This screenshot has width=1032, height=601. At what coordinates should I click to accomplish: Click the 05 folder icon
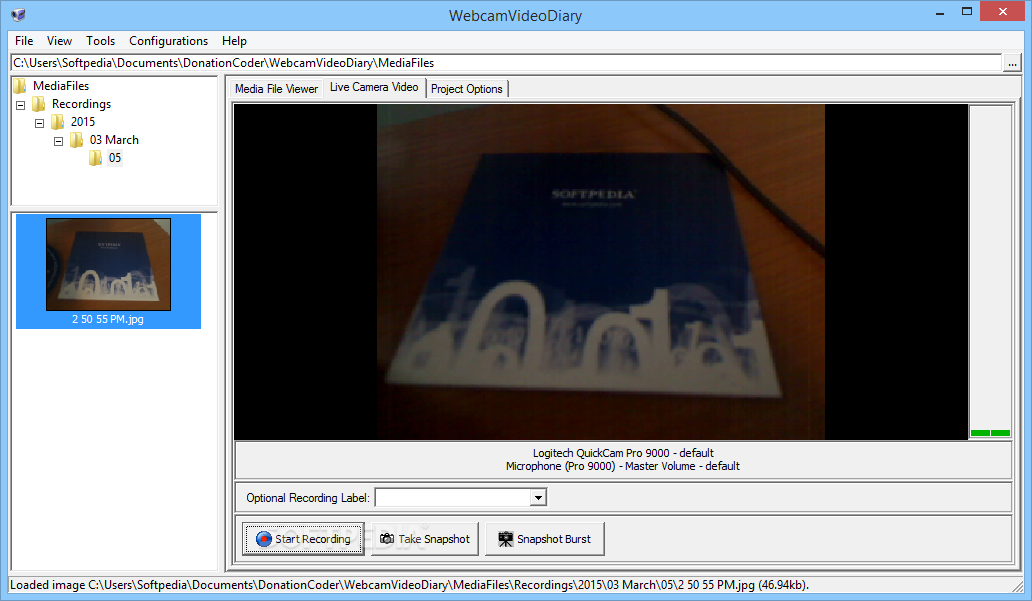pyautogui.click(x=95, y=158)
